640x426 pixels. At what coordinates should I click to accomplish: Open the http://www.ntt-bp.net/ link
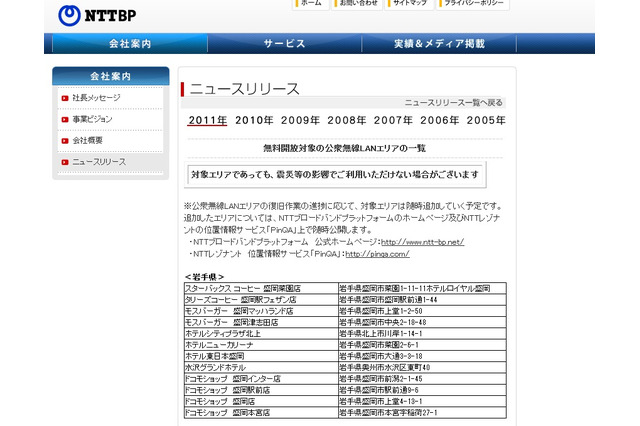[422, 242]
